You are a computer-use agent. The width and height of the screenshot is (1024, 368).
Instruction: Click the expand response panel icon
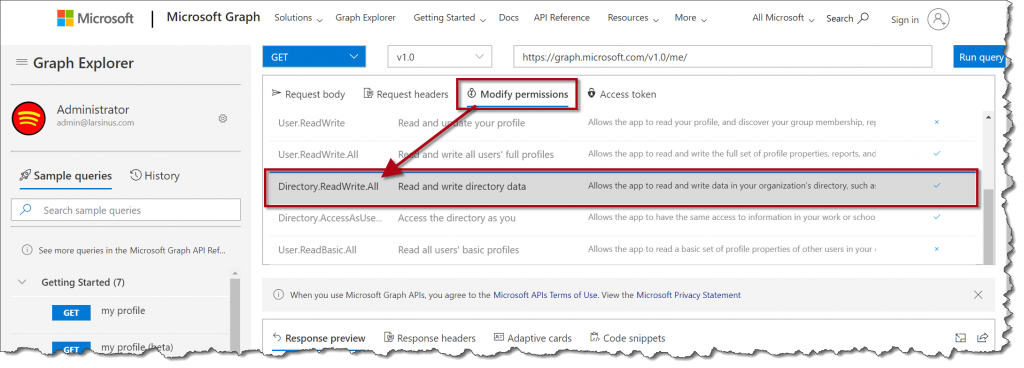(x=960, y=337)
